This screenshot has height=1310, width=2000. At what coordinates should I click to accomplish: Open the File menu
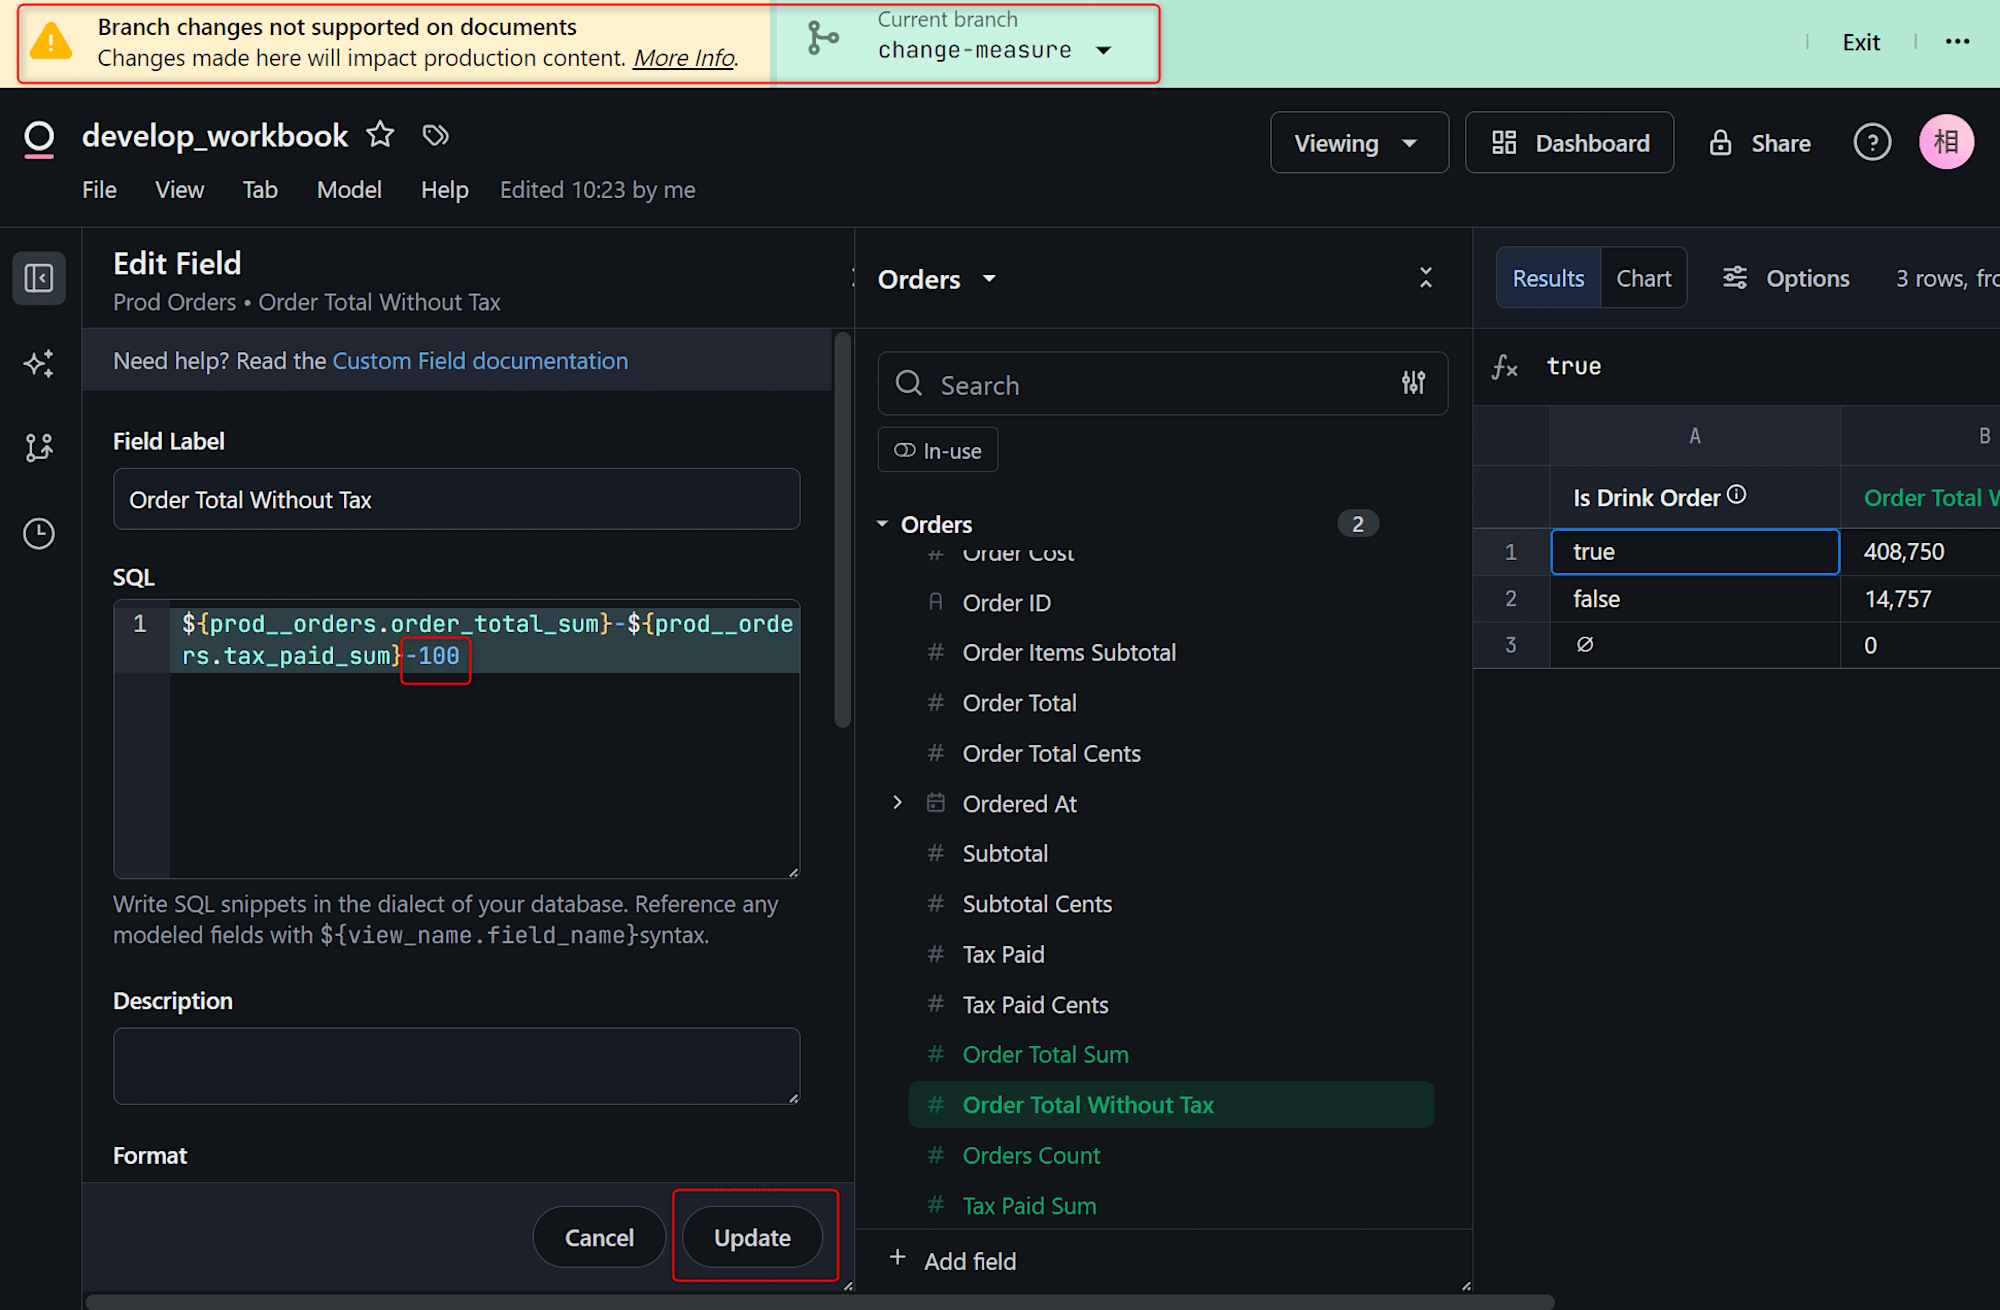point(99,190)
